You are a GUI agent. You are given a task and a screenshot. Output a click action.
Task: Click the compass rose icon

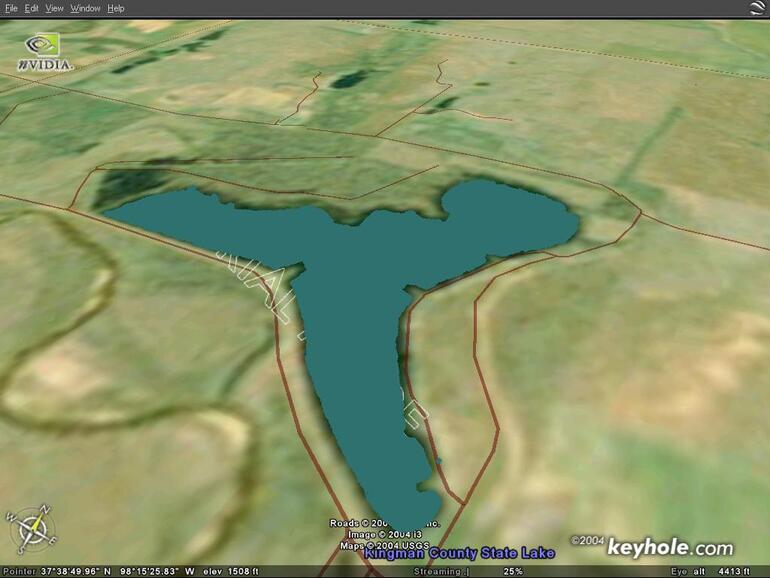pos(32,529)
